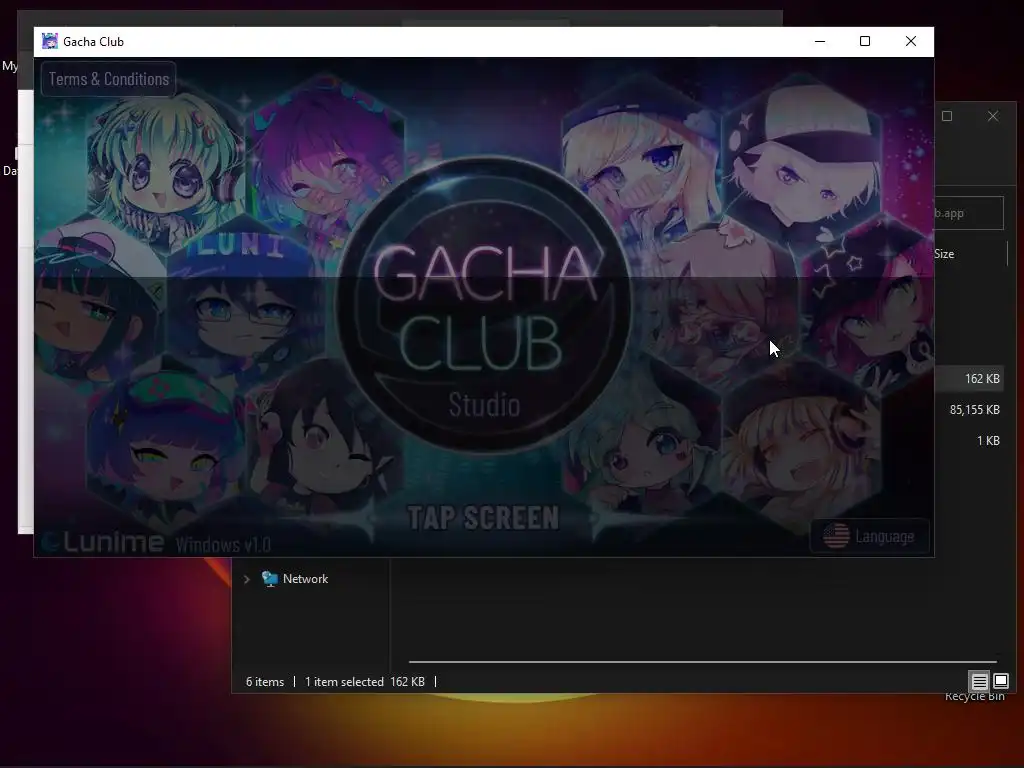Minimize the Gacha Club window
This screenshot has width=1024, height=768.
820,41
